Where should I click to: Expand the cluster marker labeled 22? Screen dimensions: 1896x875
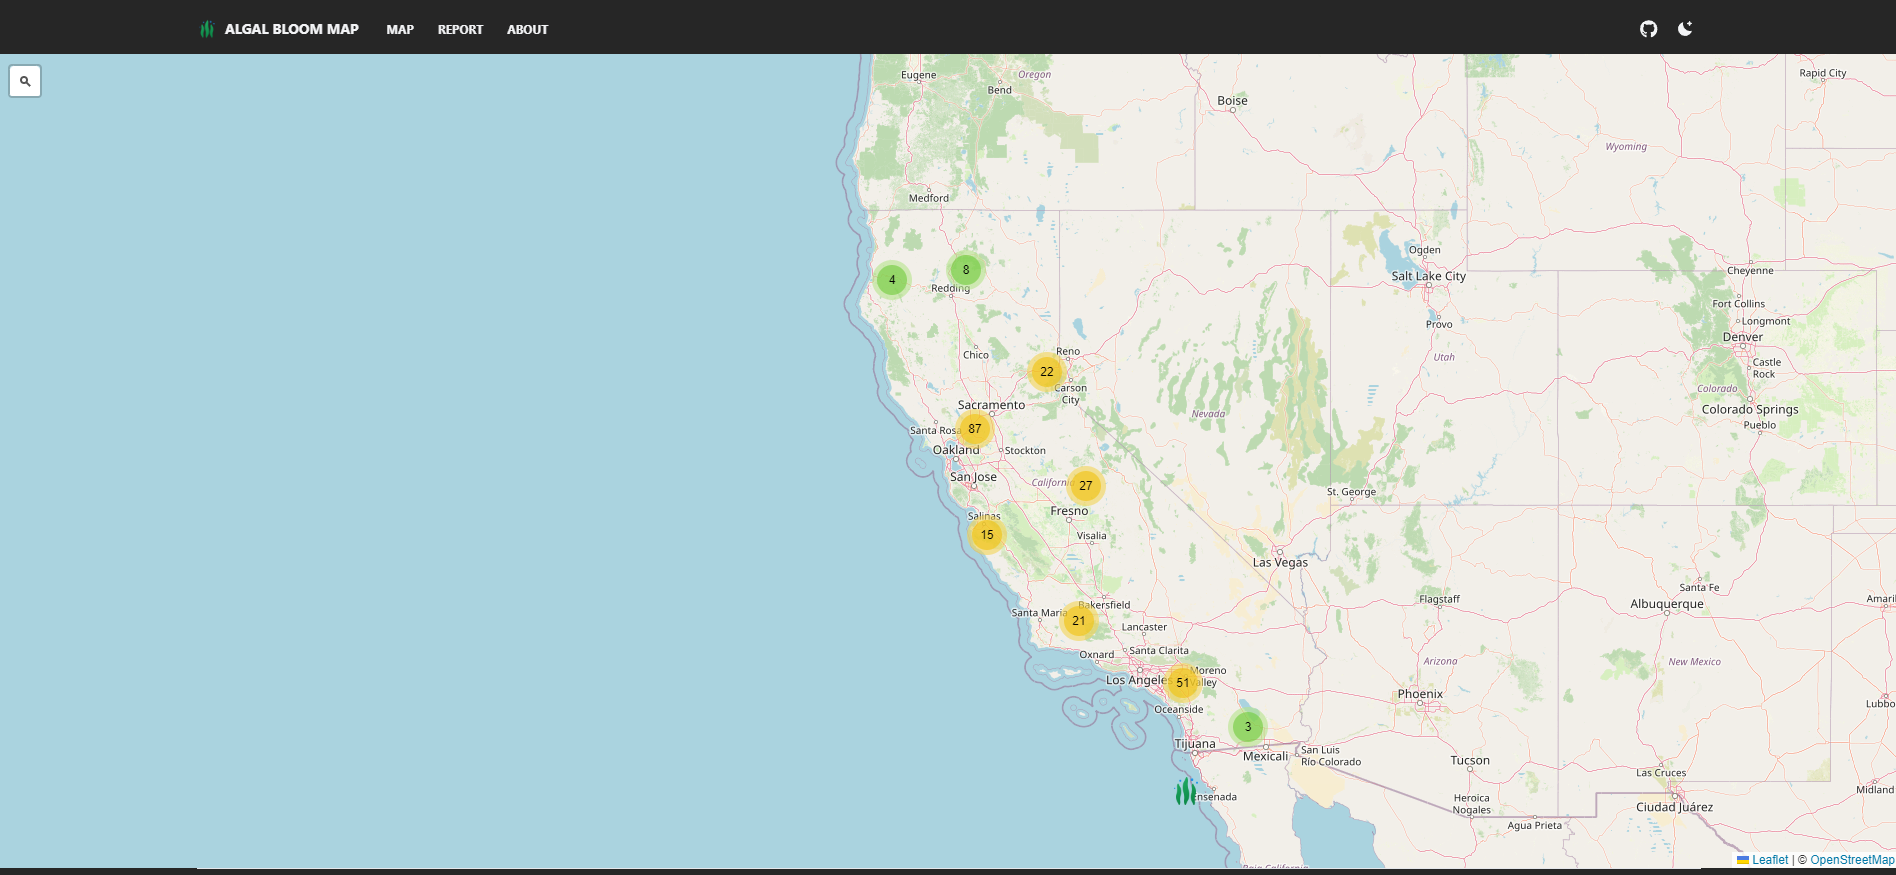coord(1046,372)
